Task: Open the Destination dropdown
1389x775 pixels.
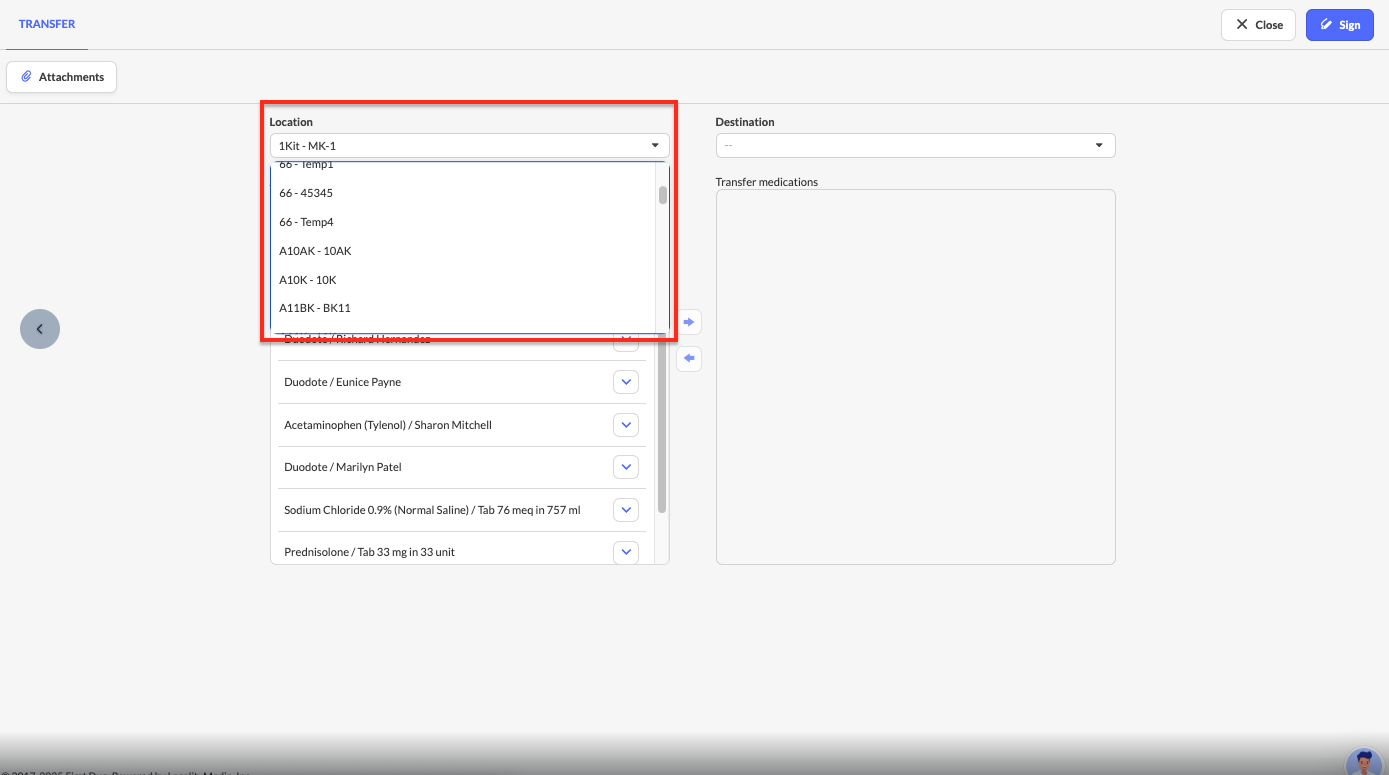Action: coord(915,146)
